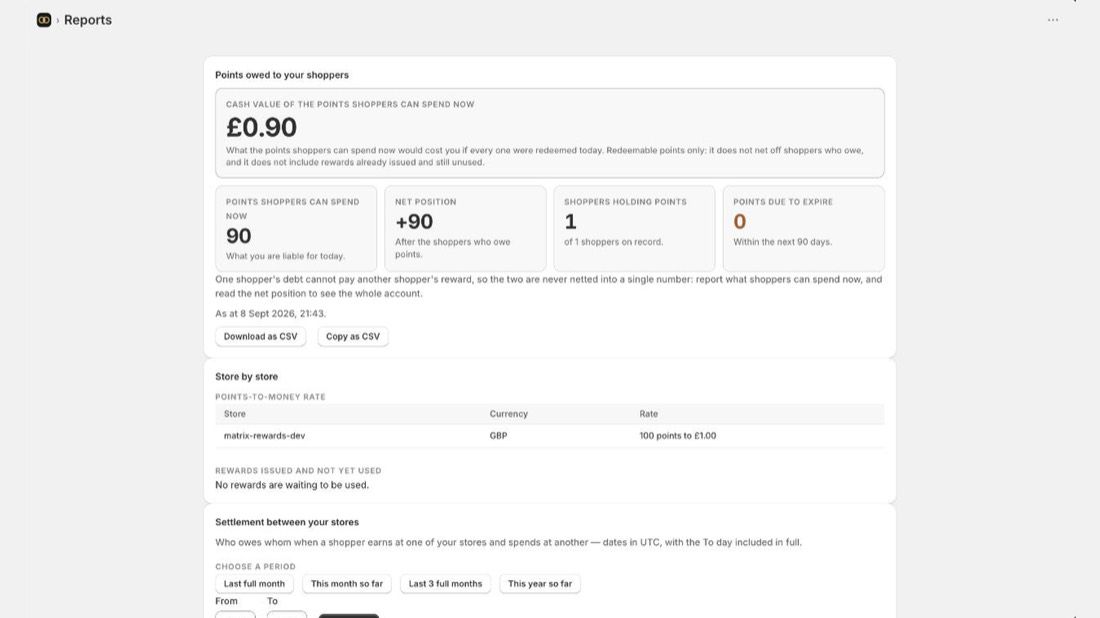Select the Last full month period
The image size is (1100, 618).
pyautogui.click(x=254, y=584)
